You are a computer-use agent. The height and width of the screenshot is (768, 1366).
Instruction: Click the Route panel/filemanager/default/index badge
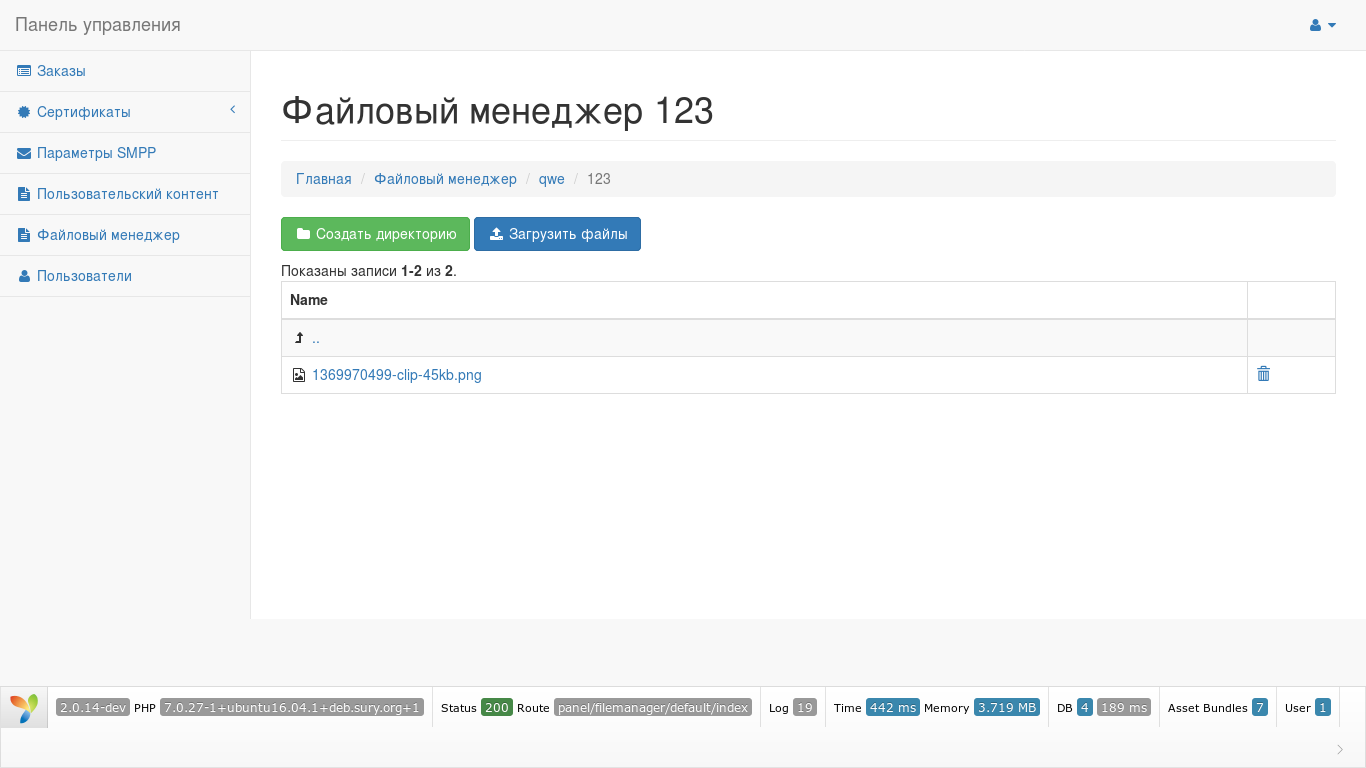tap(653, 707)
